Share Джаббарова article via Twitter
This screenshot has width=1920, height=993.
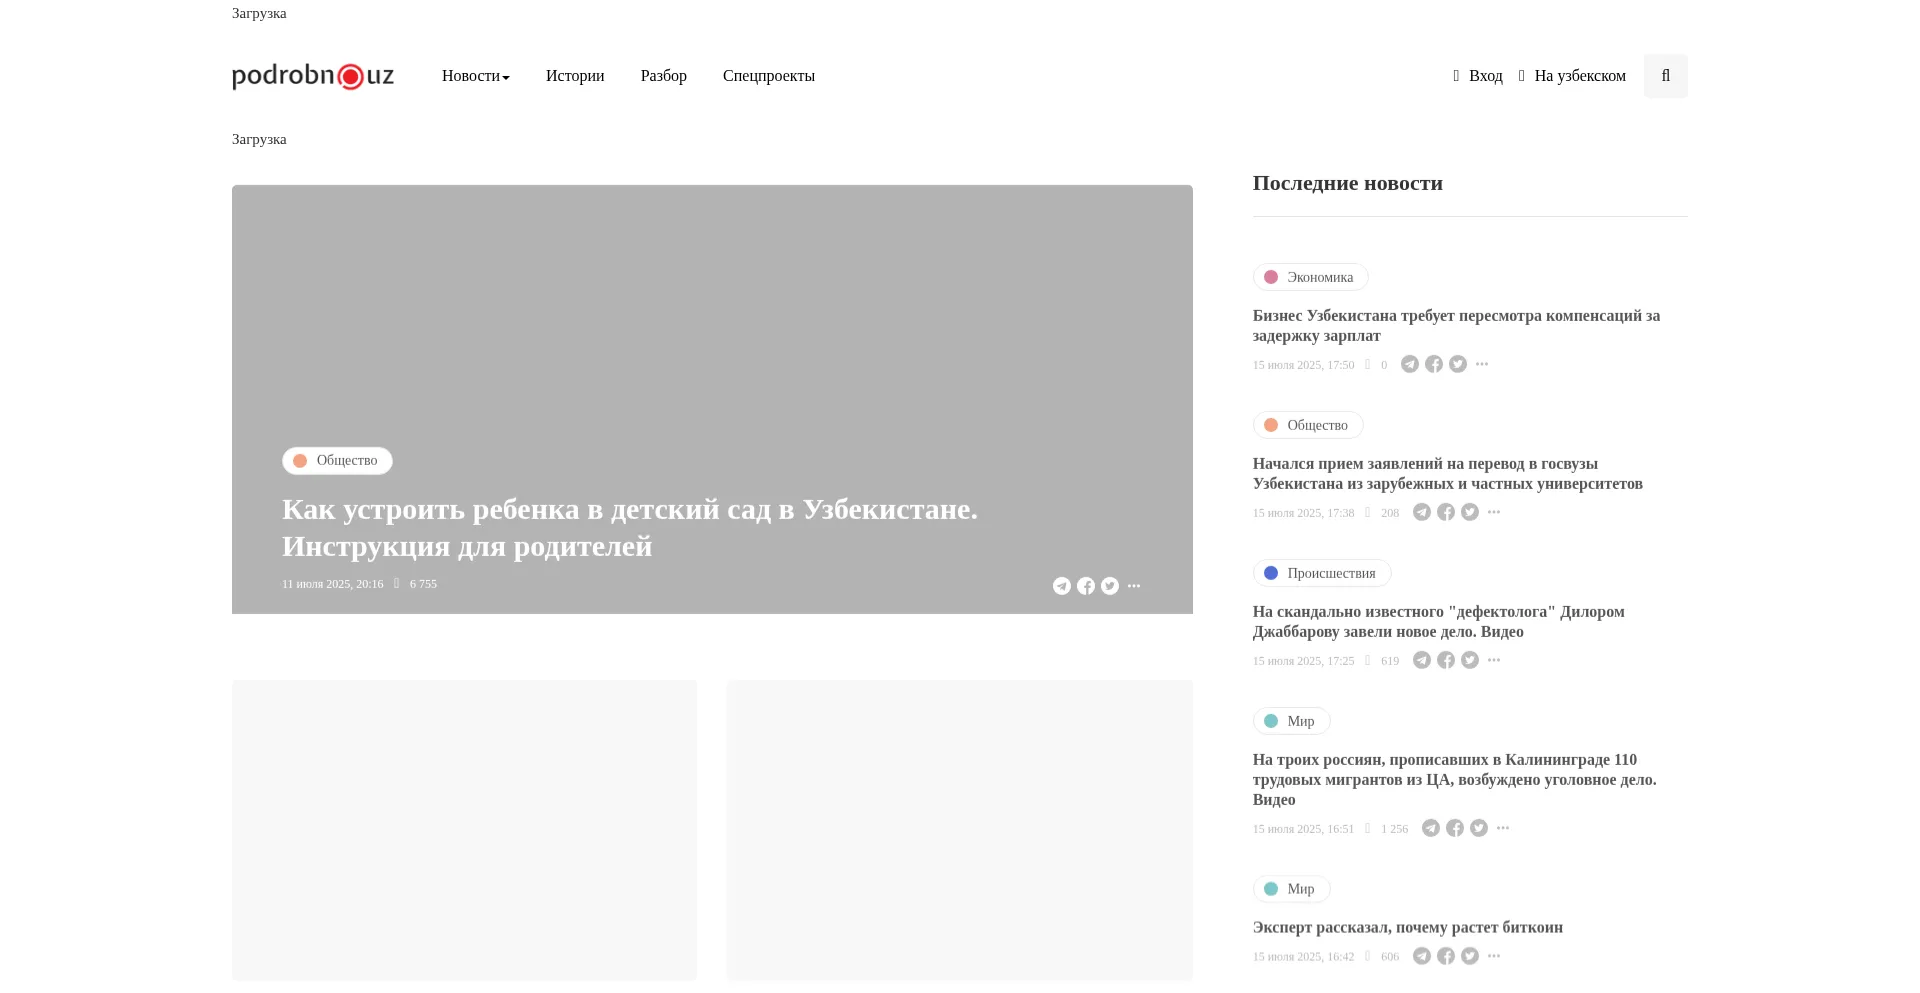1470,660
